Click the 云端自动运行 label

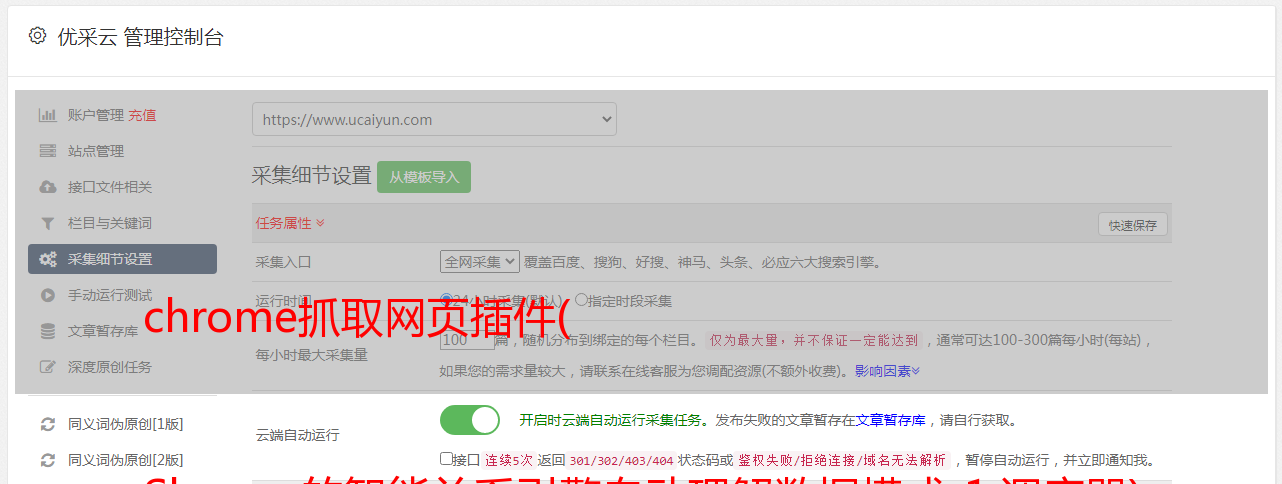click(298, 435)
